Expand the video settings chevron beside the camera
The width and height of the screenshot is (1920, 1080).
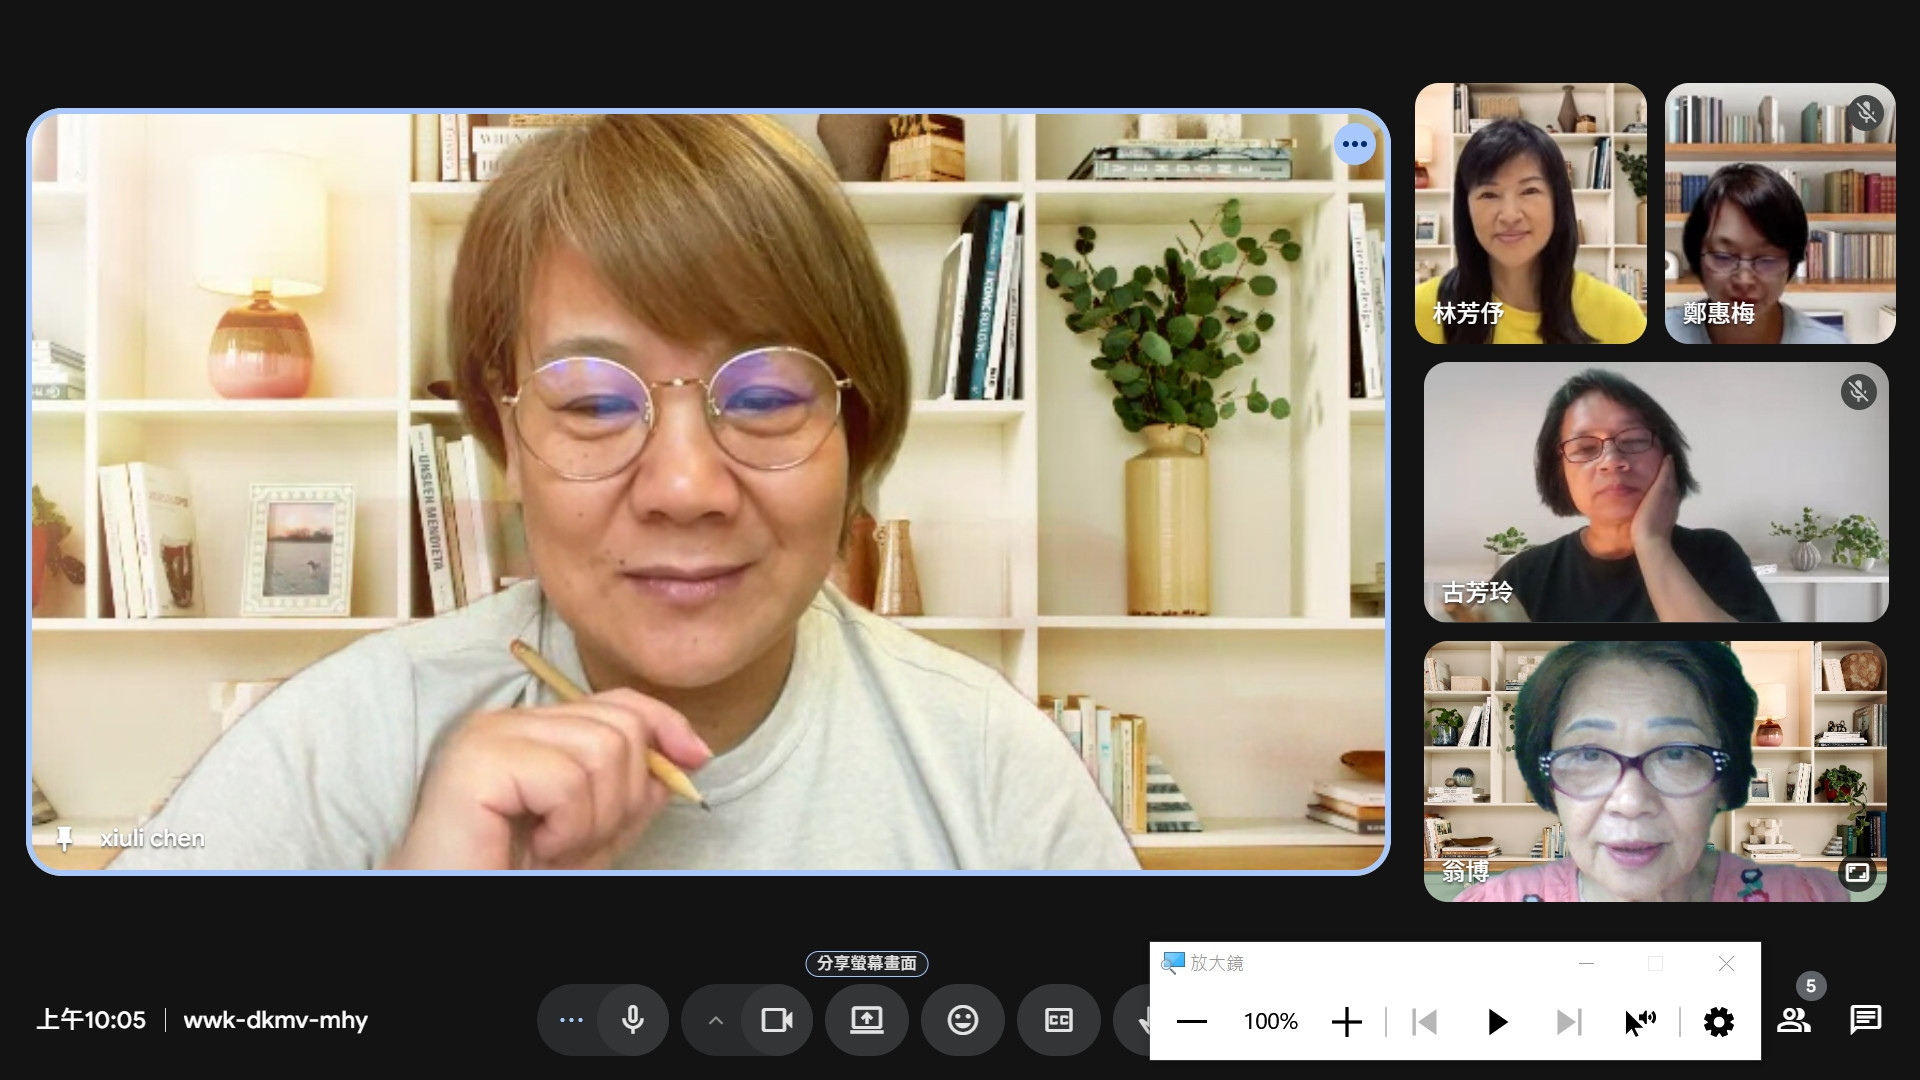(715, 1020)
